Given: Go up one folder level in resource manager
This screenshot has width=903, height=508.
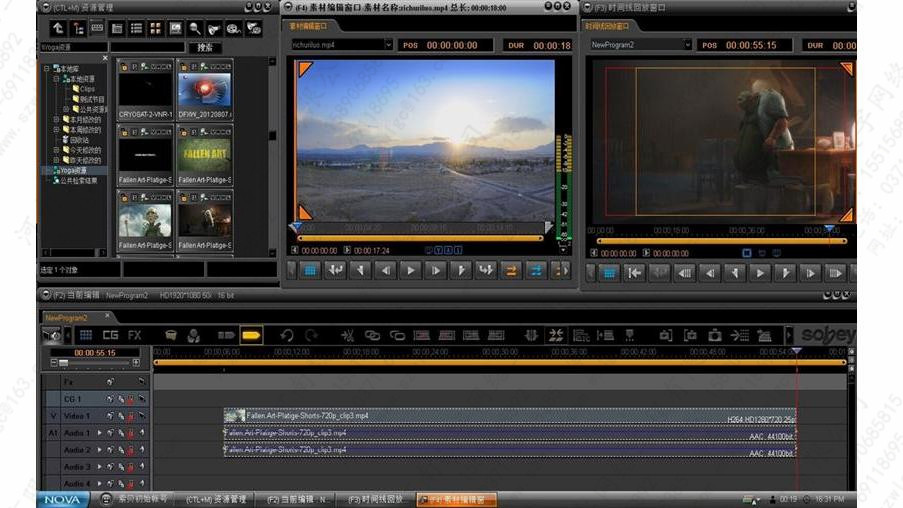Looking at the screenshot, I should coord(58,28).
